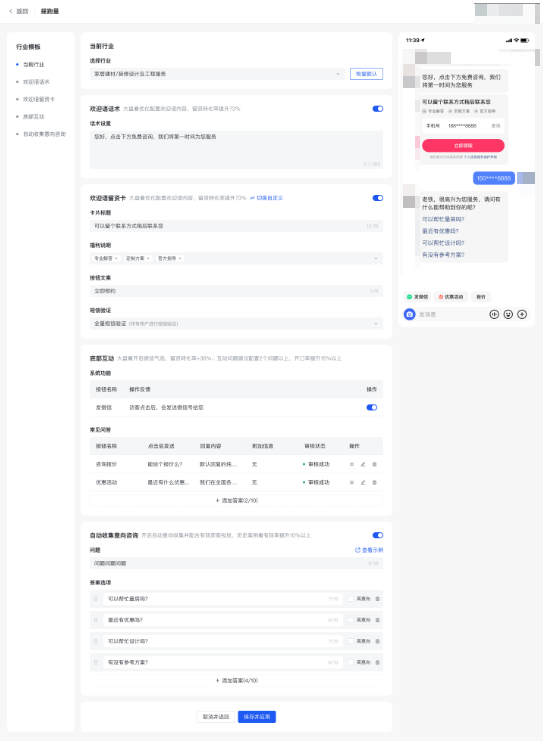Remove the 定制方案 tag
The image size is (543, 741).
click(x=148, y=258)
